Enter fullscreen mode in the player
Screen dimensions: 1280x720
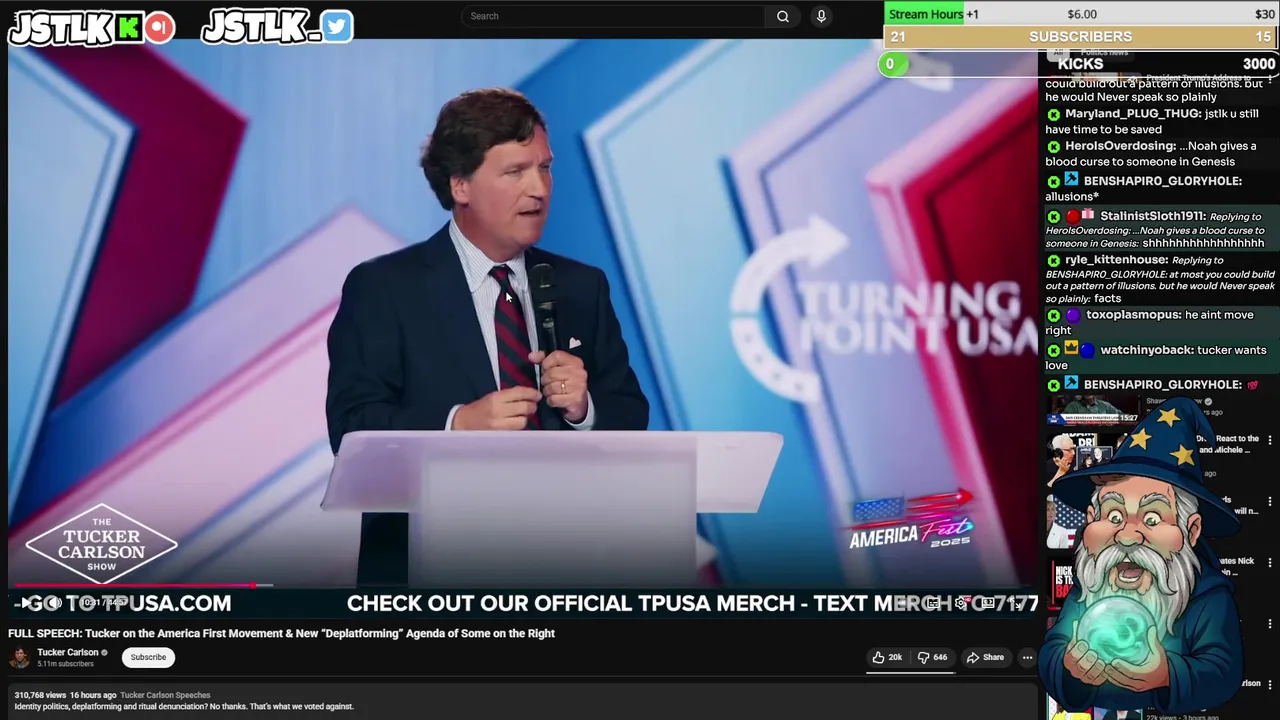[1016, 603]
